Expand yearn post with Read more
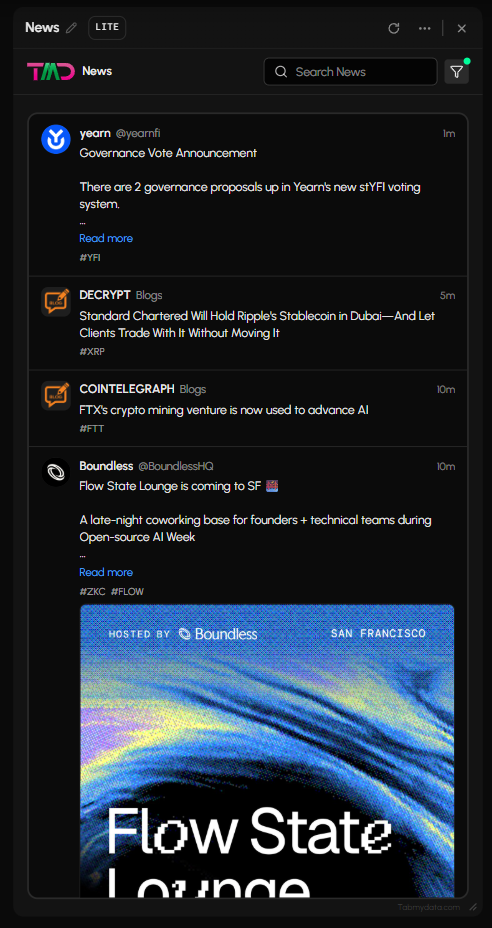The height and width of the screenshot is (928, 492). (106, 238)
